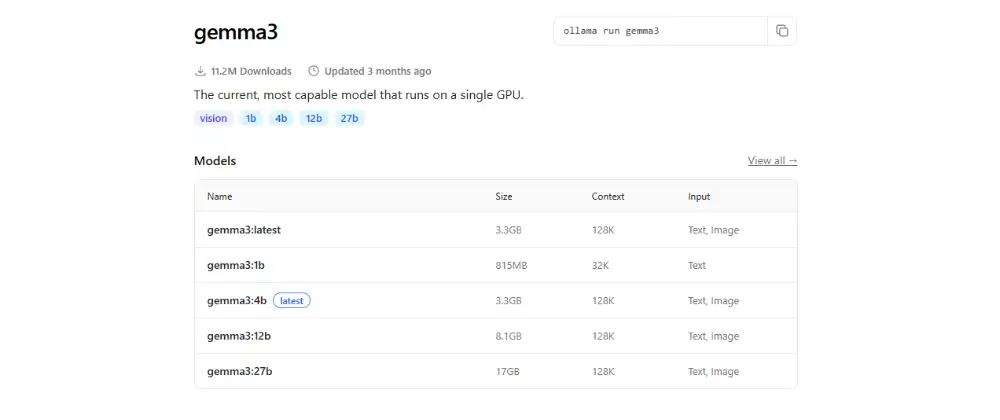Click the downloads arrow icon
1000x420 pixels.
coord(200,71)
